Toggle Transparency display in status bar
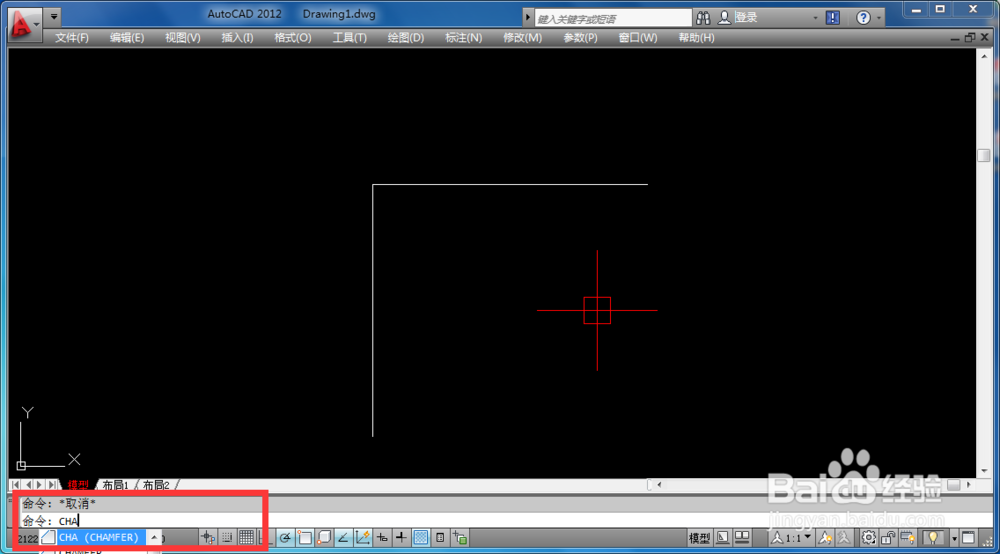This screenshot has width=1000, height=554. click(420, 538)
